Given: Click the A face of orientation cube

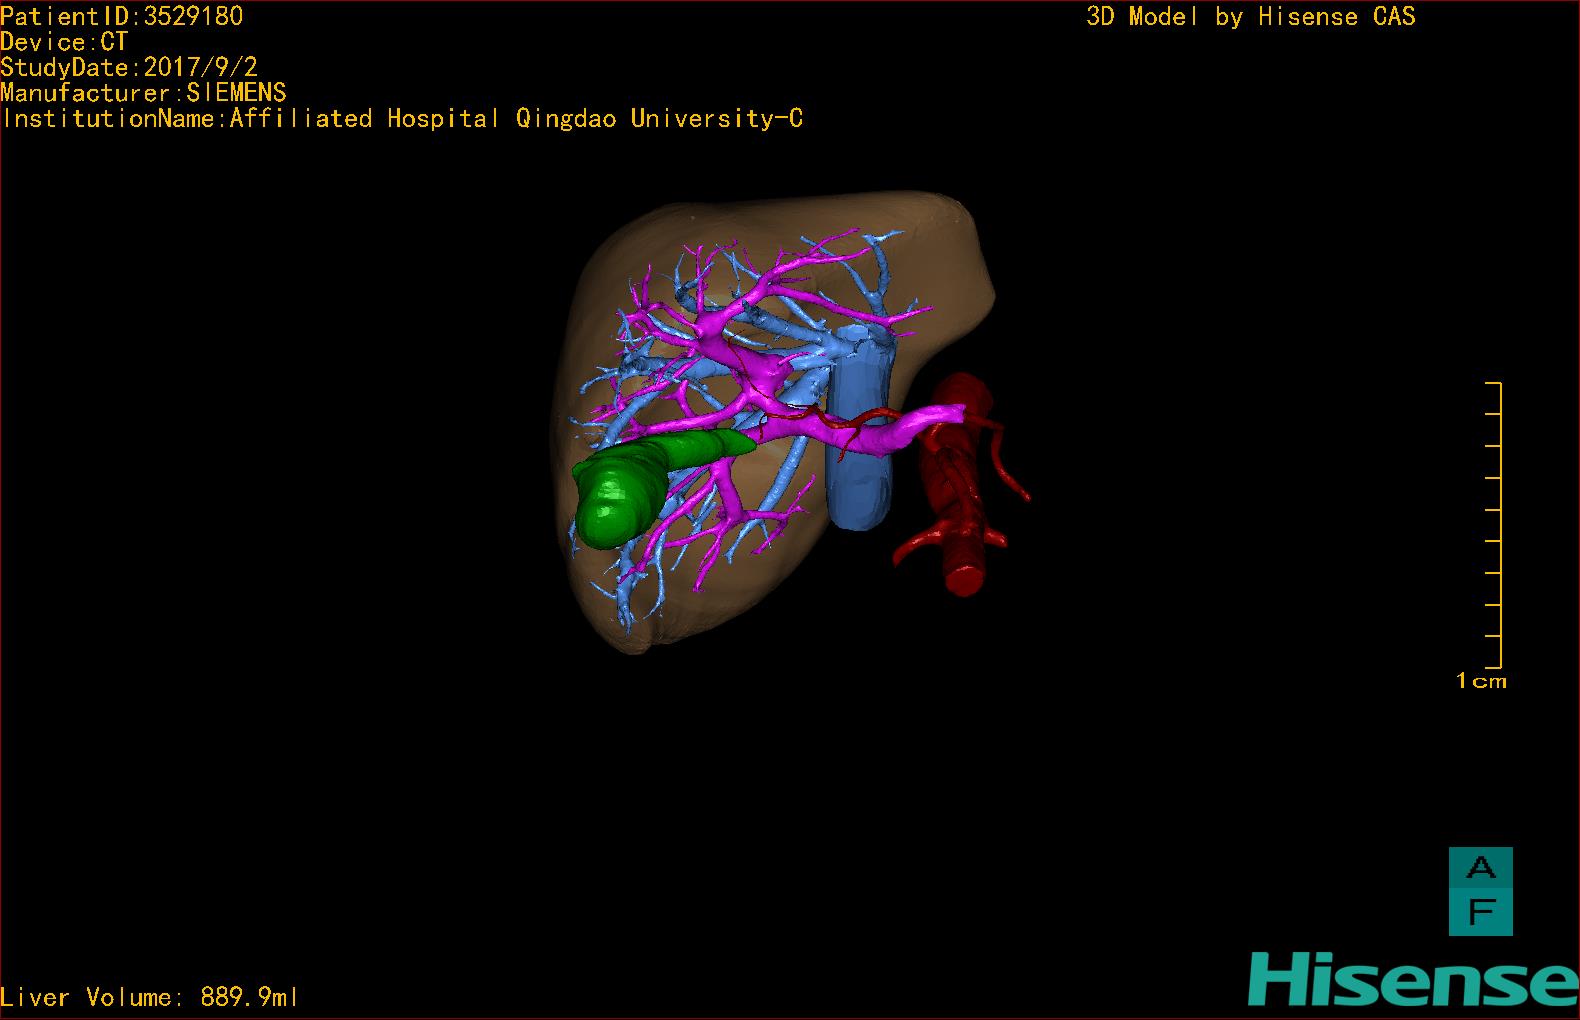Looking at the screenshot, I should click(x=1481, y=868).
